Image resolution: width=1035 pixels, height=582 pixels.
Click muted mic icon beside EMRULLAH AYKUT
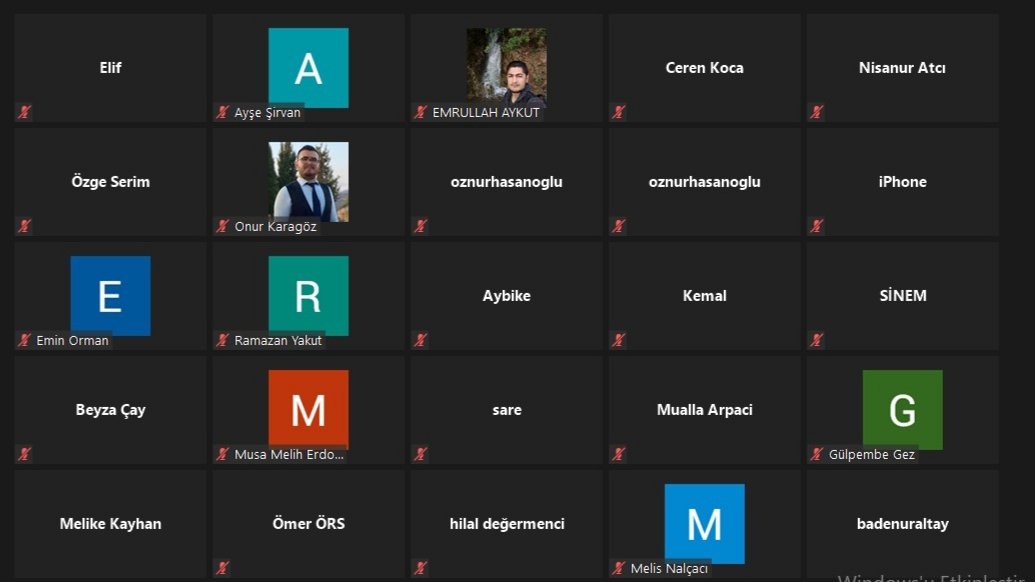(x=420, y=112)
